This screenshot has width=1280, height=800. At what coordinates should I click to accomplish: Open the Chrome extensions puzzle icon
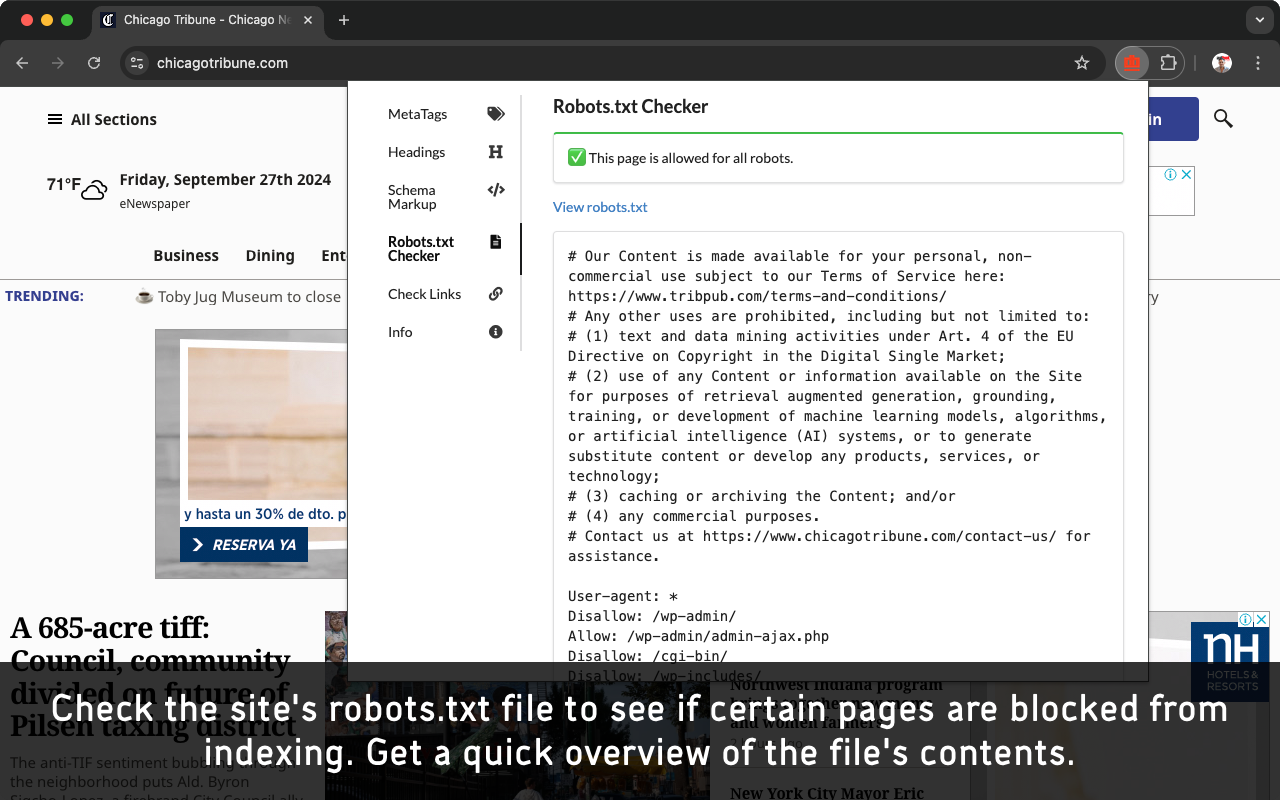(1169, 62)
